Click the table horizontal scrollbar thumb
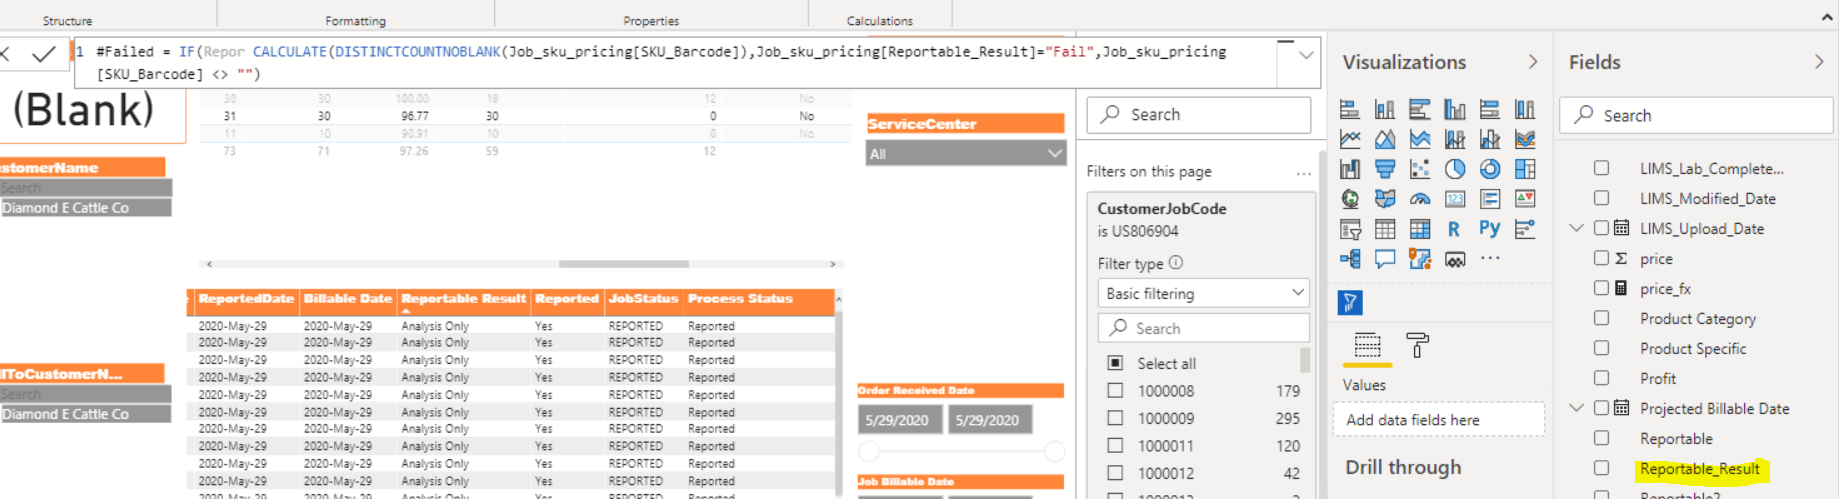Screen dimensions: 1839x499 (624, 264)
